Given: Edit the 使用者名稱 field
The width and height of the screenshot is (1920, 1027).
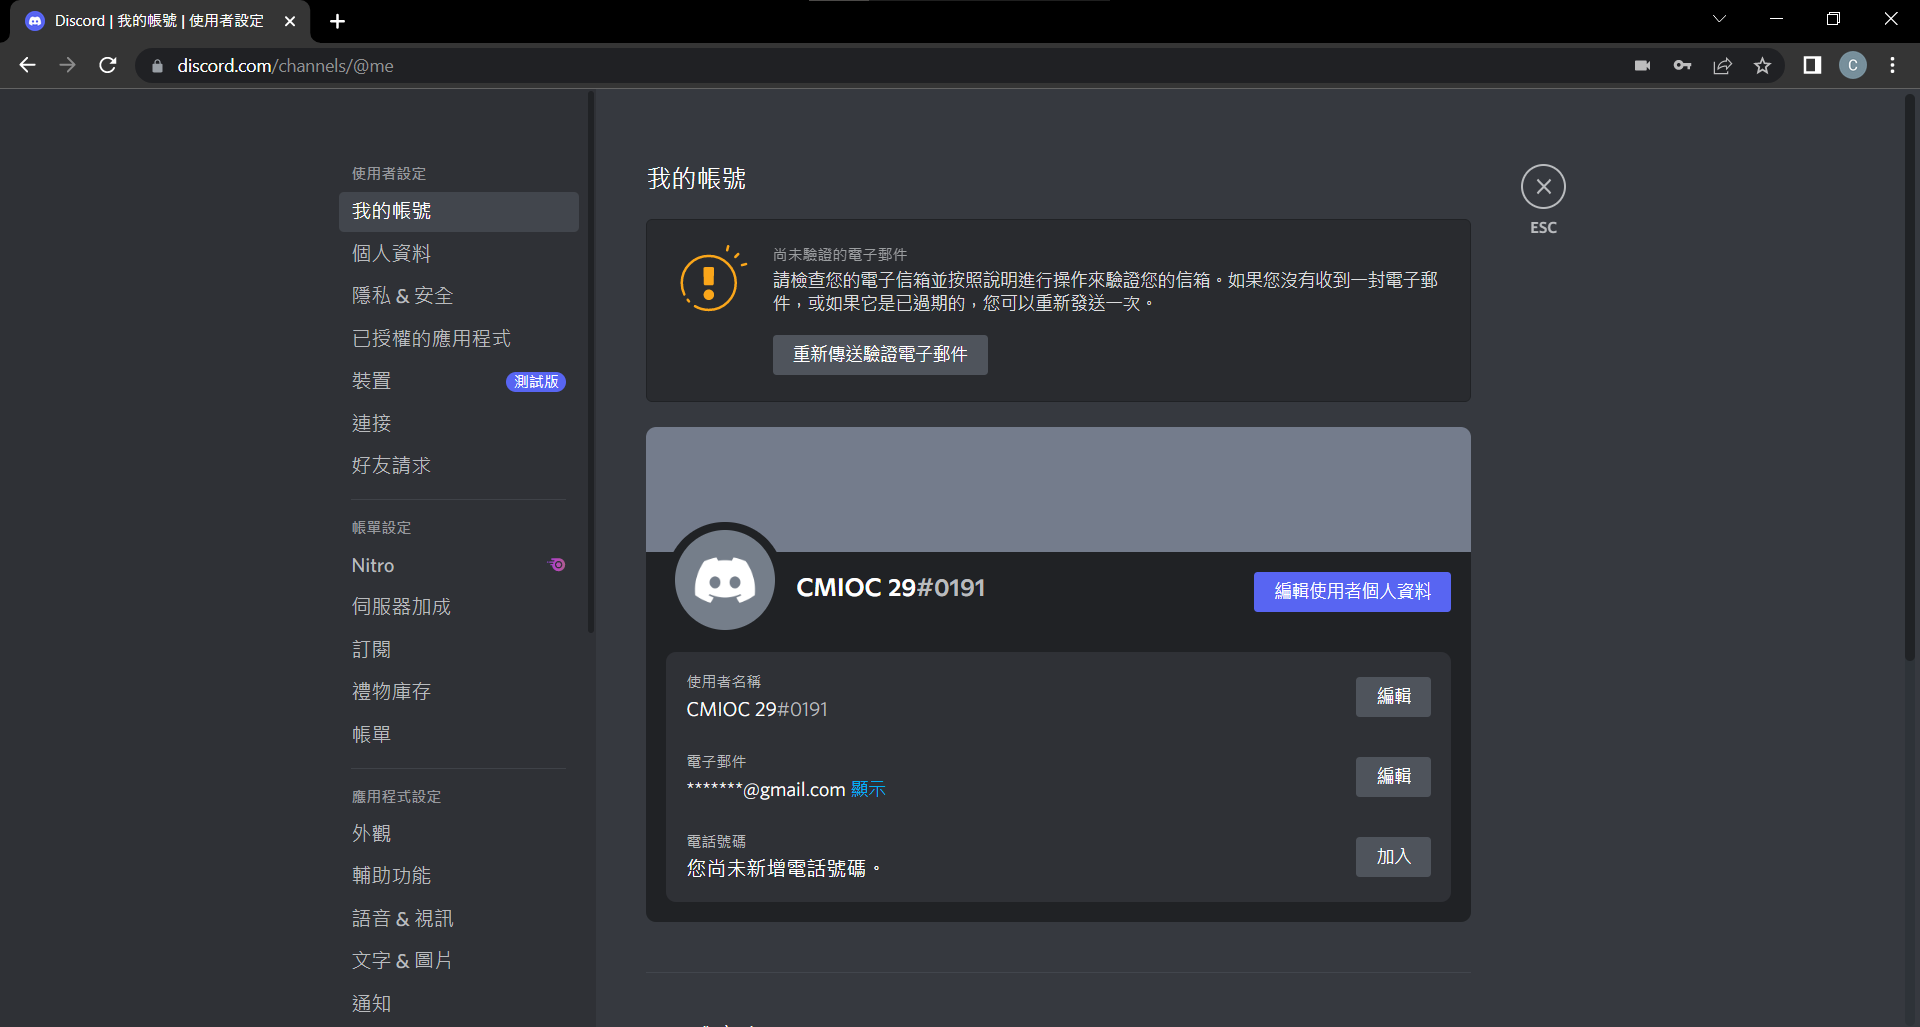Looking at the screenshot, I should (x=1393, y=697).
